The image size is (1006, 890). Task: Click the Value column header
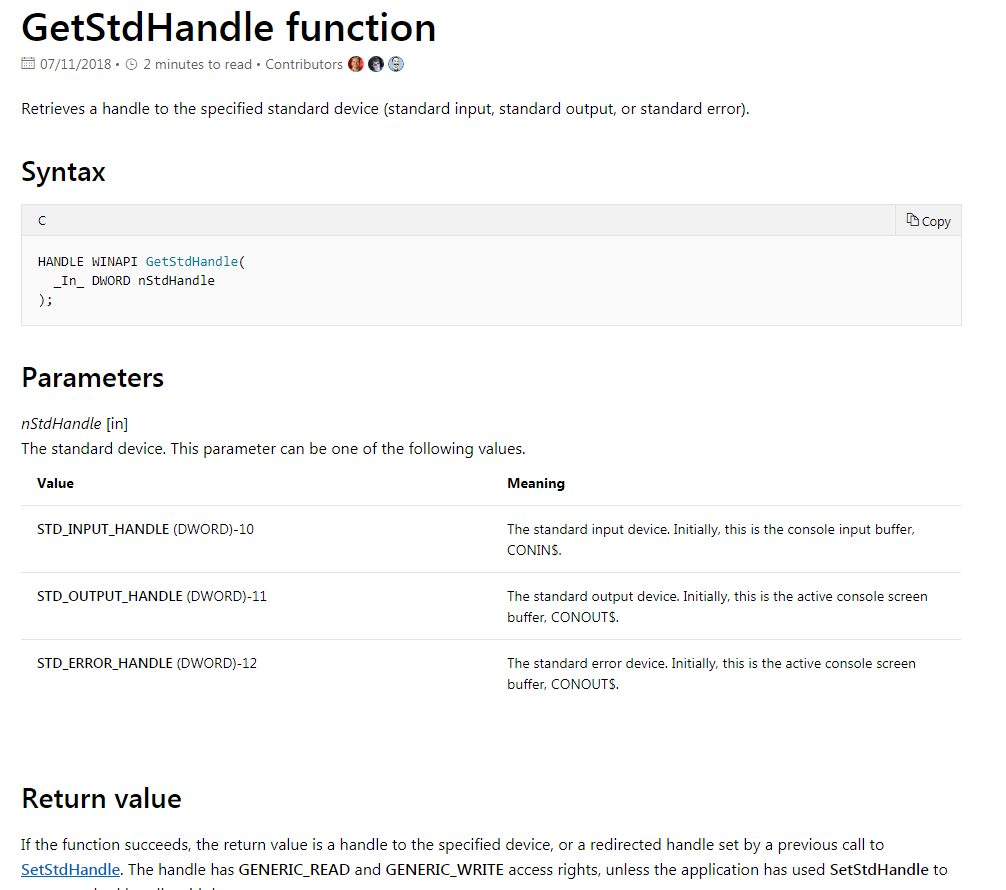(55, 483)
